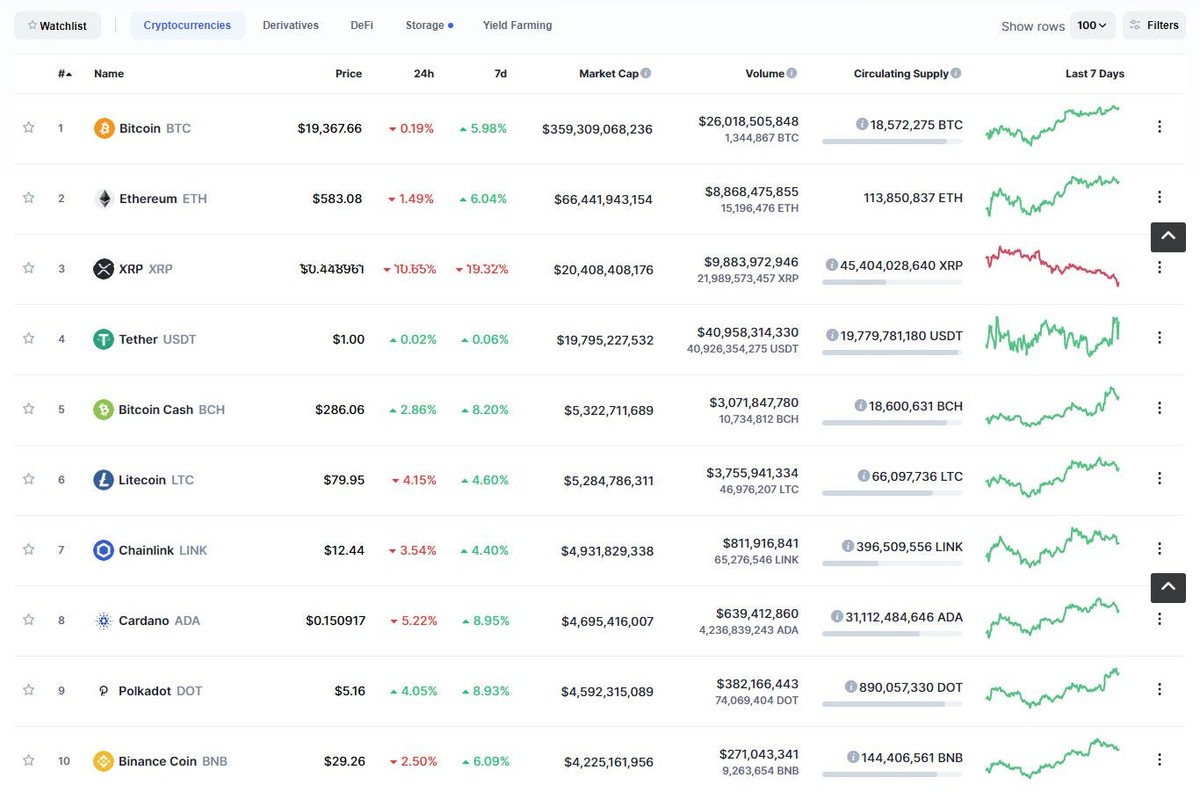The width and height of the screenshot is (1200, 792).
Task: Toggle the watchlist star on Polkadot
Action: 28,690
